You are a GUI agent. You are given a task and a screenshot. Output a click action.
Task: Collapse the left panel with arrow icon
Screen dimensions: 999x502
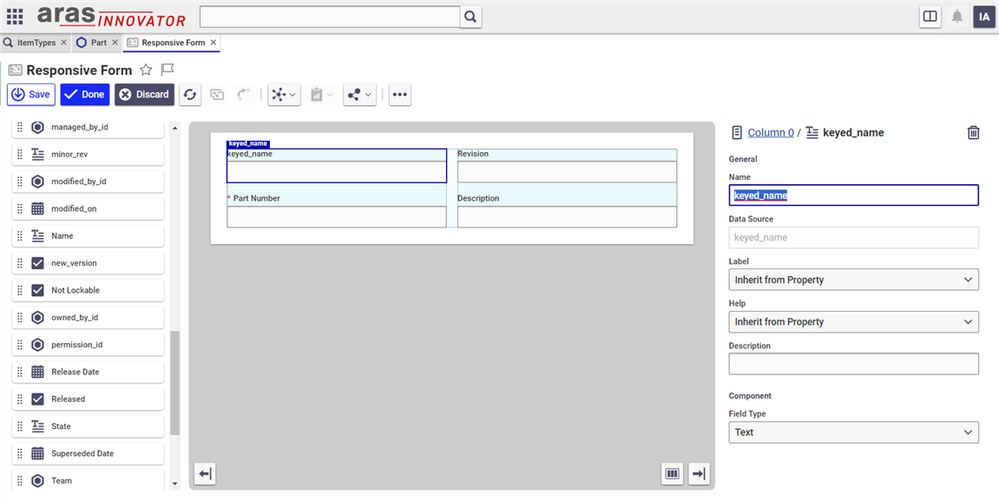click(x=205, y=474)
